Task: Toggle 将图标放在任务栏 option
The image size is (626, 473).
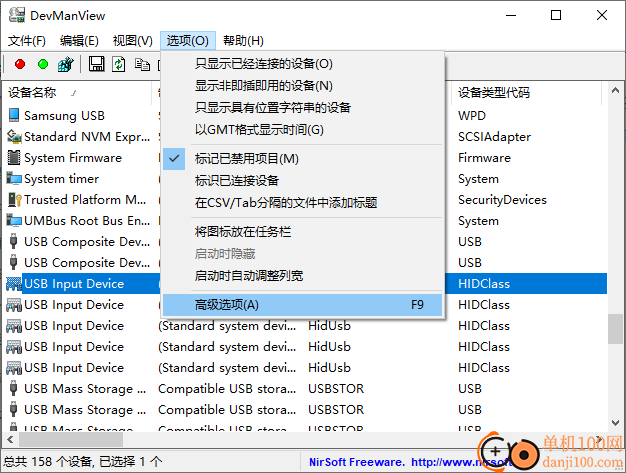Action: 303,232
